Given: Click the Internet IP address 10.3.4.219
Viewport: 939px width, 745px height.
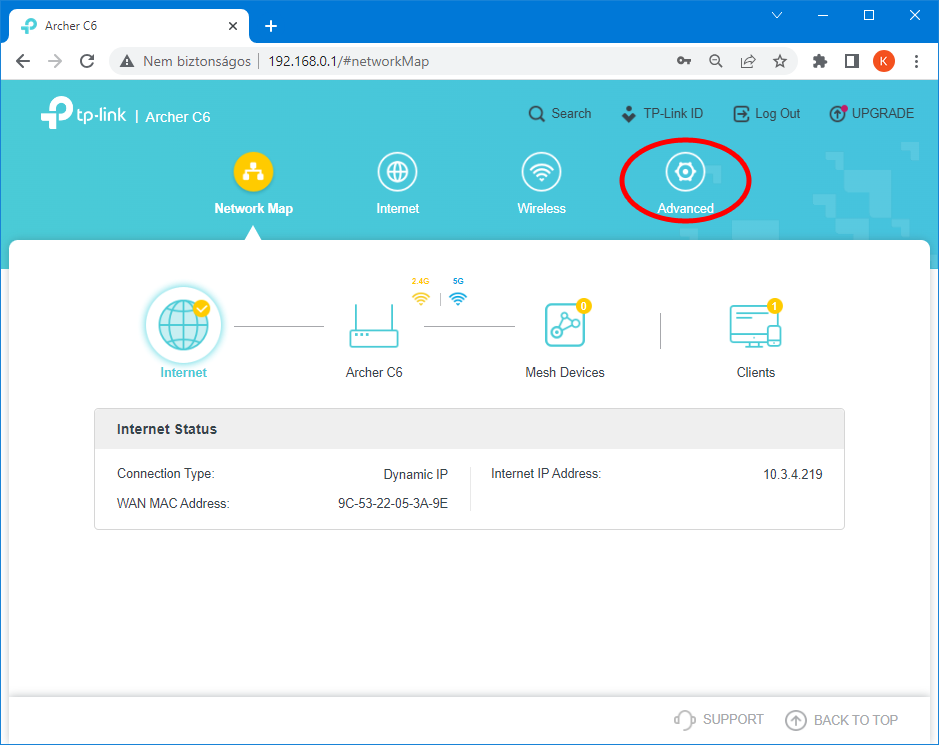Looking at the screenshot, I should (x=793, y=474).
